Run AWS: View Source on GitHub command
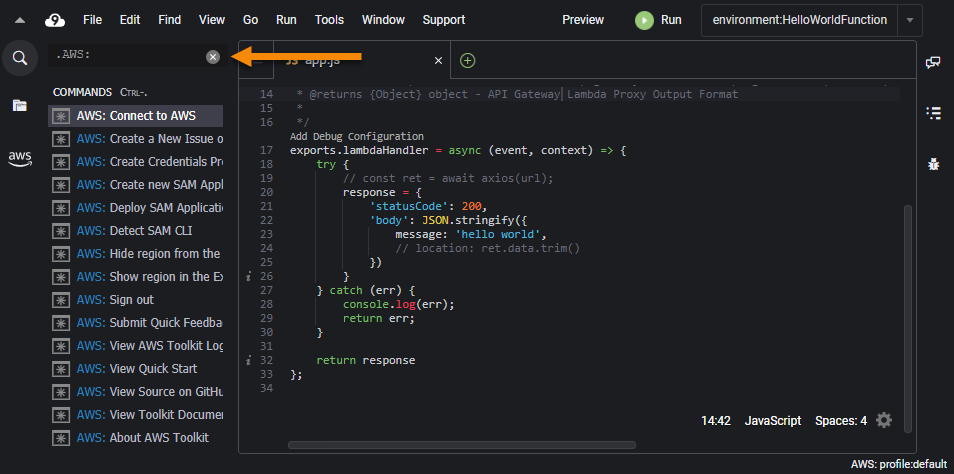The height and width of the screenshot is (474, 954). coord(136,392)
